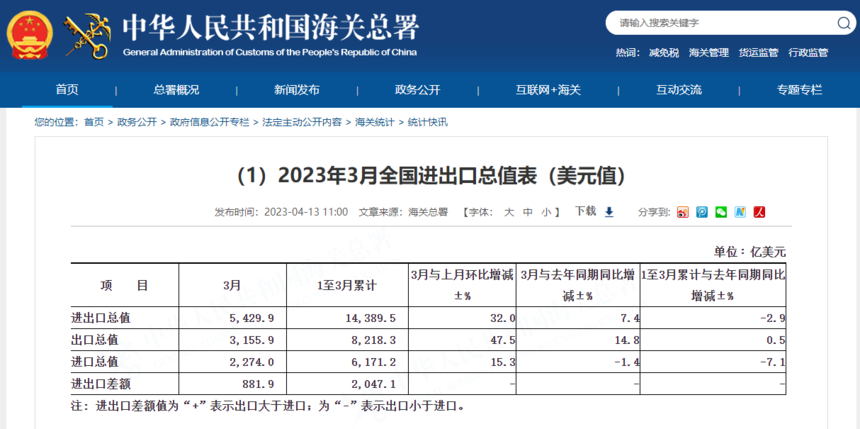Open the 互联网+海关 nav tab
Screen dimensions: 860x429
[x=548, y=90]
